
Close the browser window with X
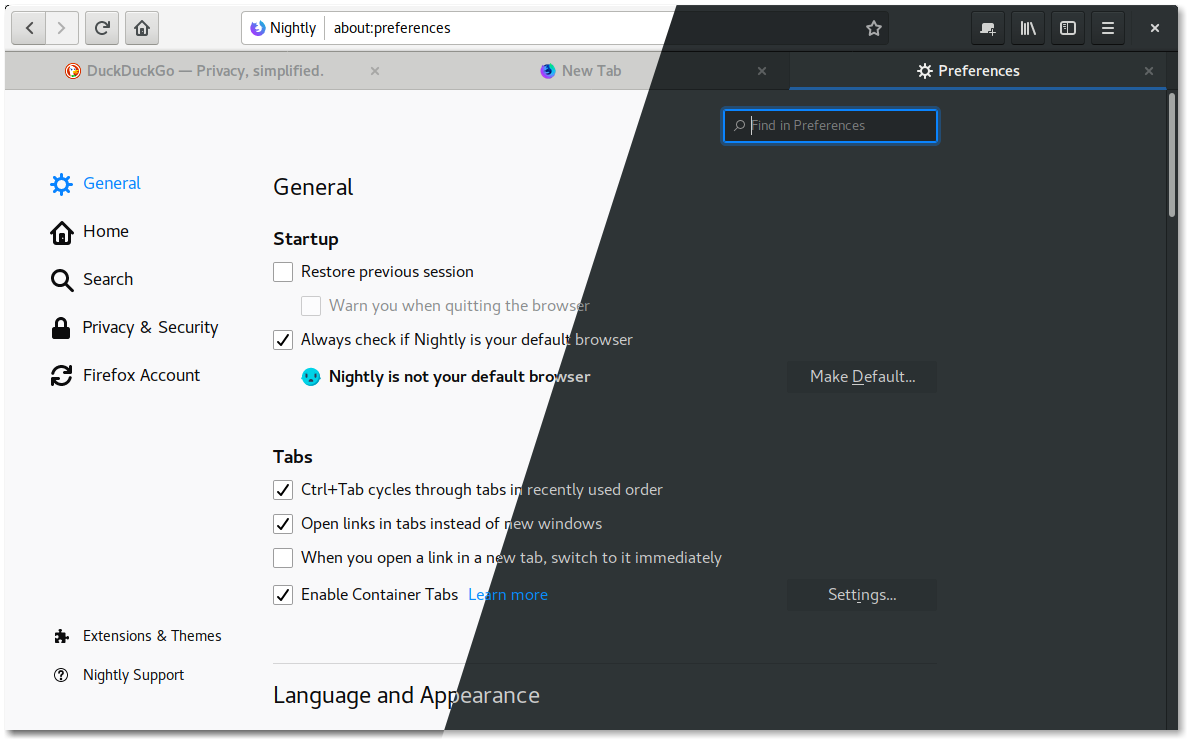[x=1154, y=28]
